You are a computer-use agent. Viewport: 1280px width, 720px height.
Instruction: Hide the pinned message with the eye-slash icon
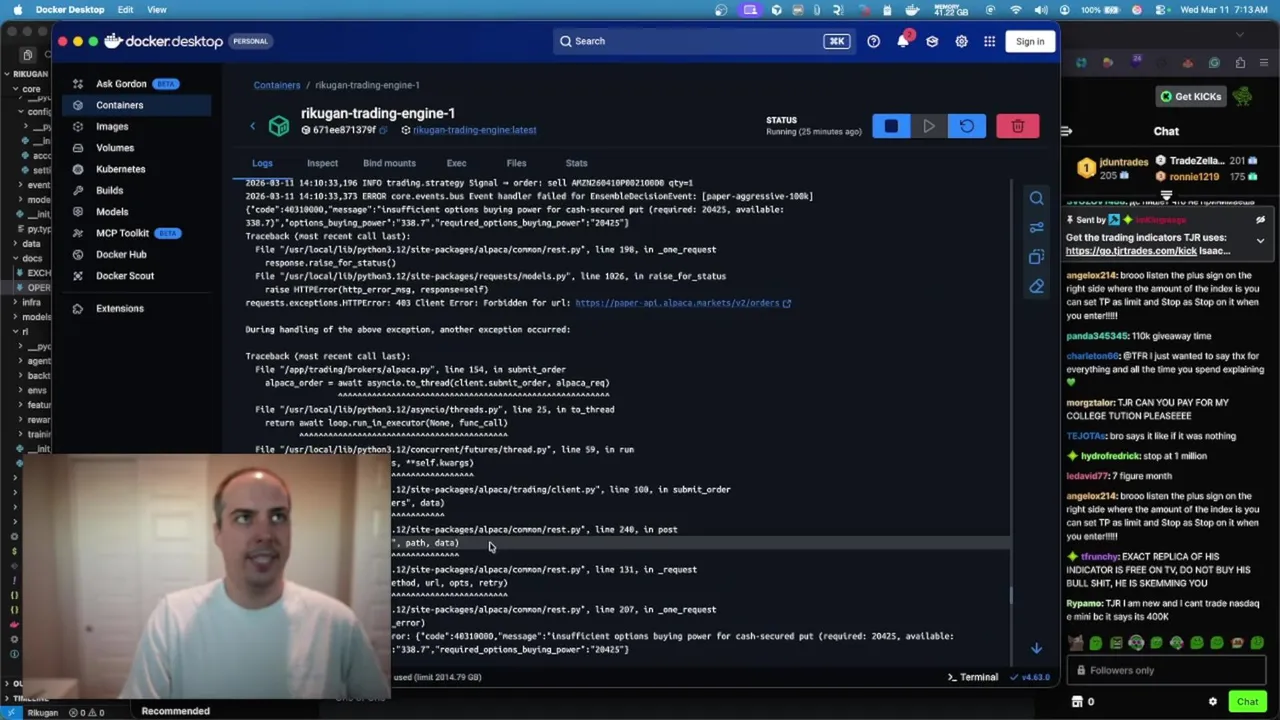(1260, 220)
